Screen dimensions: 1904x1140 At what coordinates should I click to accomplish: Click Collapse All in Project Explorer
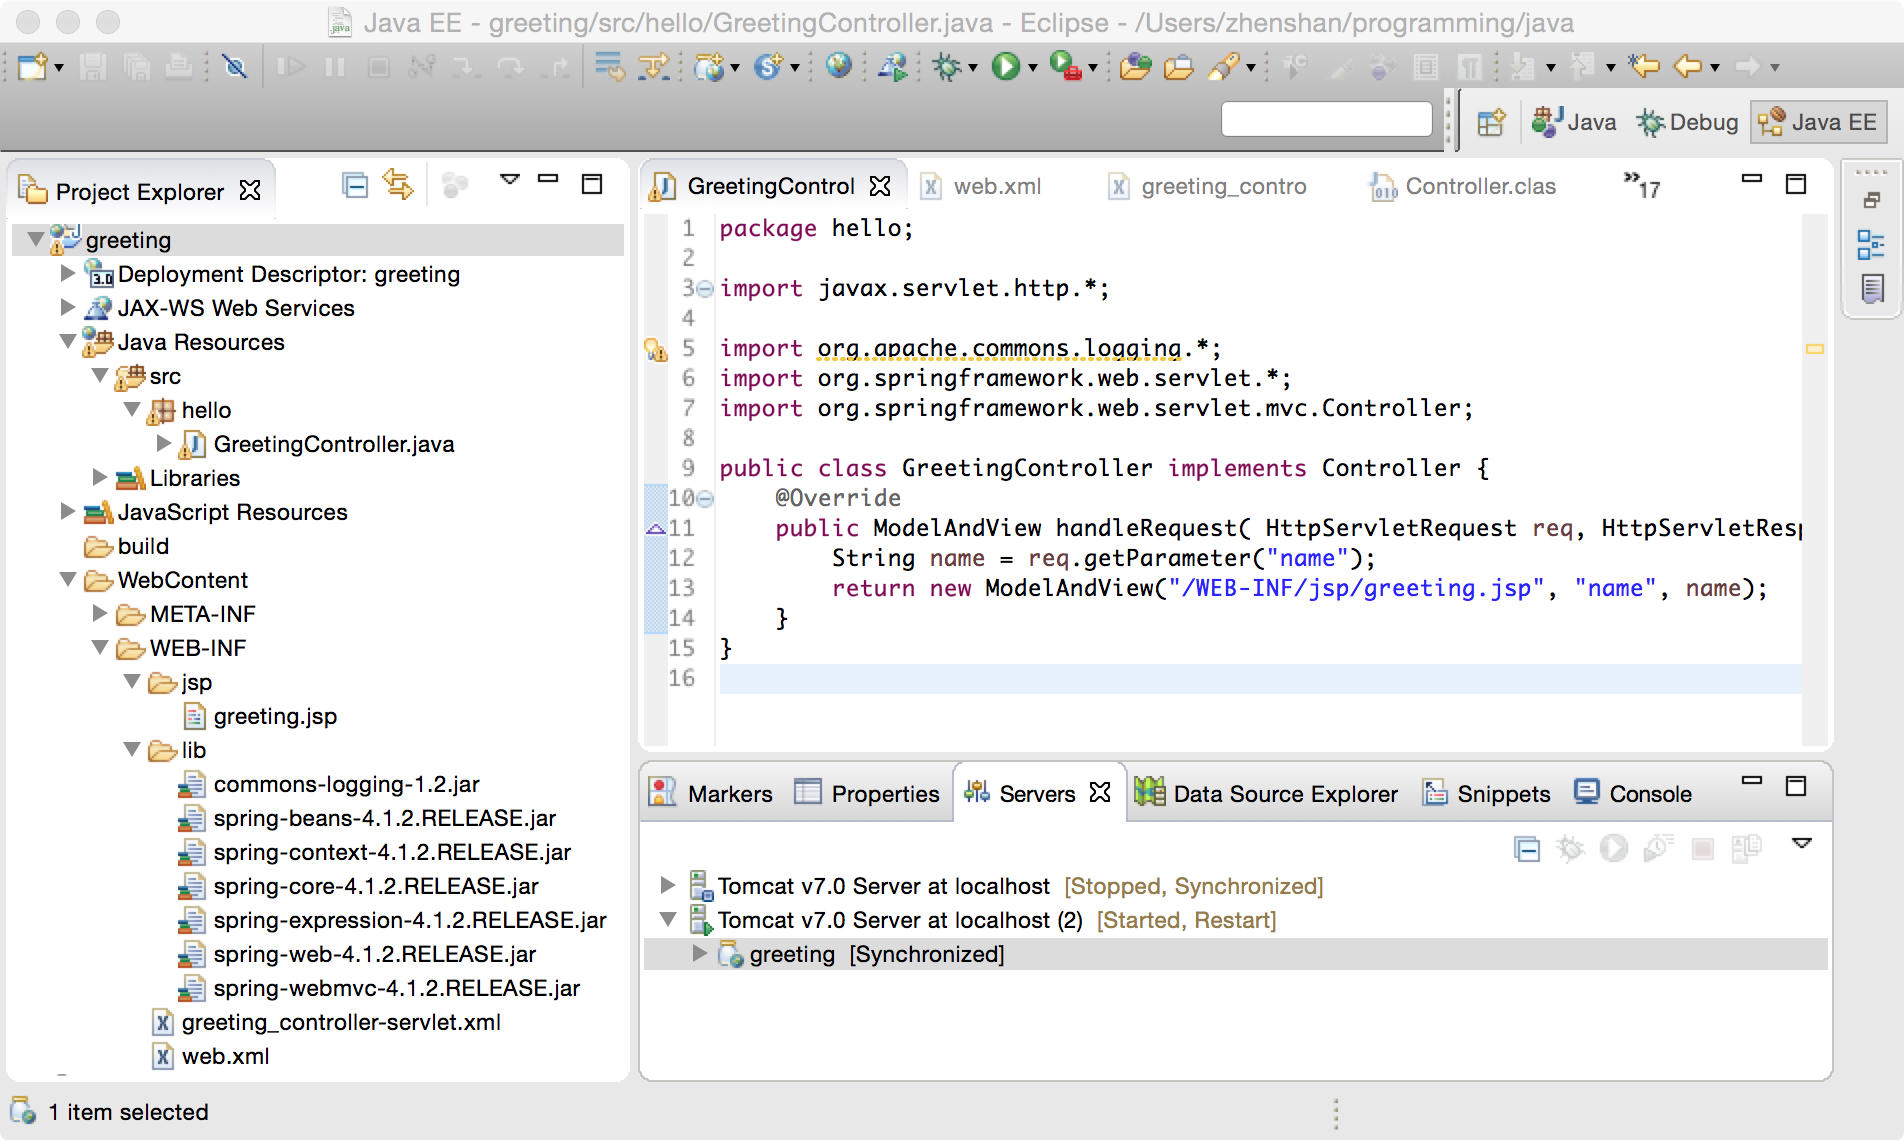coord(355,185)
